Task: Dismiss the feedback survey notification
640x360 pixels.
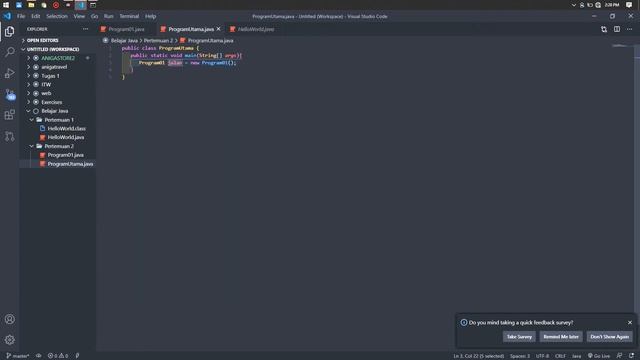Action: [x=630, y=322]
